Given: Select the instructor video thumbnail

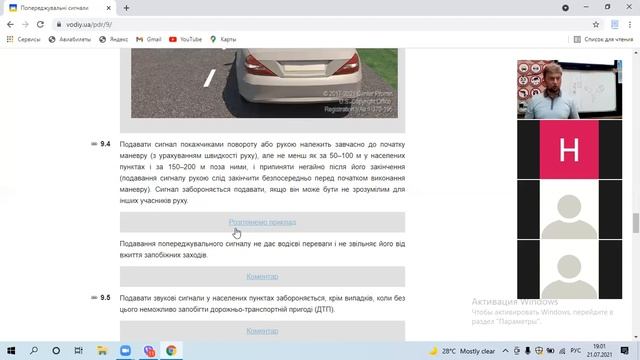Looking at the screenshot, I should (569, 89).
